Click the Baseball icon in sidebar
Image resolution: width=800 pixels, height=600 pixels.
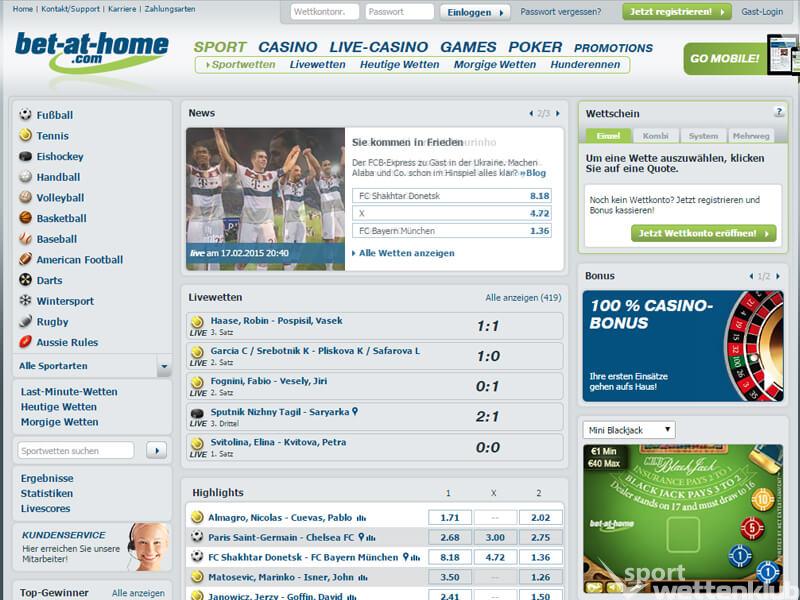pos(25,238)
